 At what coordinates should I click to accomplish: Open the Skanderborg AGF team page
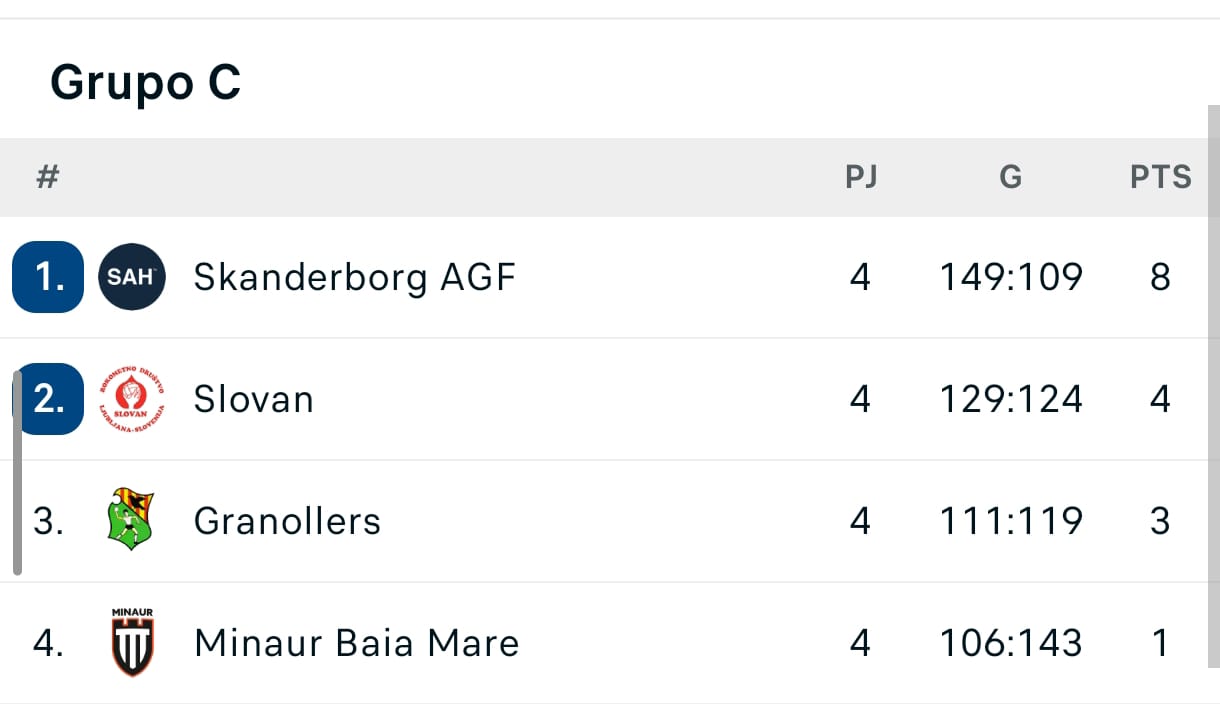pyautogui.click(x=352, y=277)
